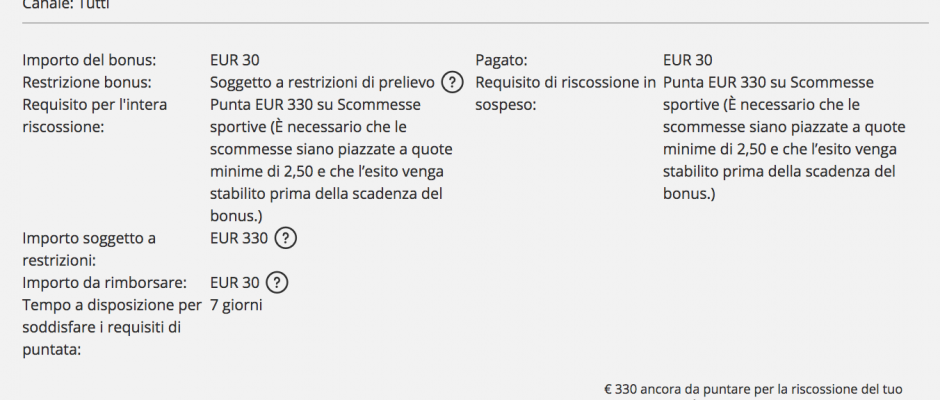This screenshot has height=400, width=940.
Task: Select EUR 30 value beside 'Importo del bonus'
Action: [x=234, y=61]
